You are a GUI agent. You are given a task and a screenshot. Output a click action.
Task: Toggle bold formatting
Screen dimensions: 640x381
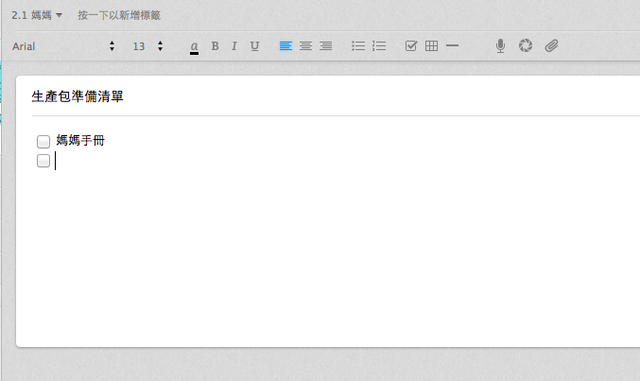tap(215, 46)
